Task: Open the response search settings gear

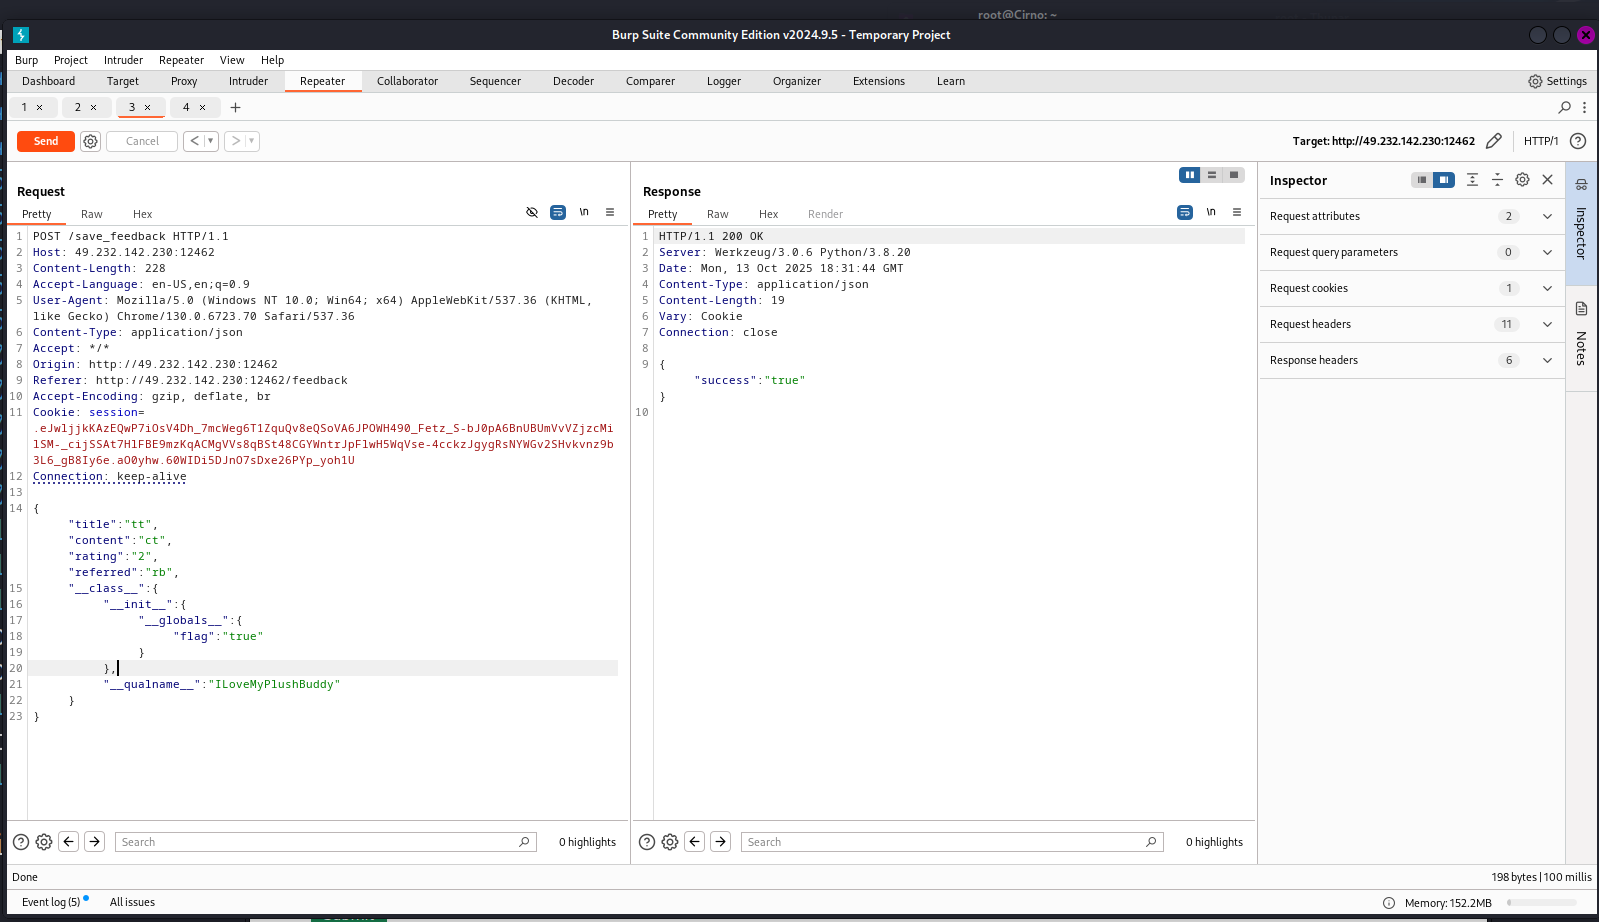Action: coord(670,842)
